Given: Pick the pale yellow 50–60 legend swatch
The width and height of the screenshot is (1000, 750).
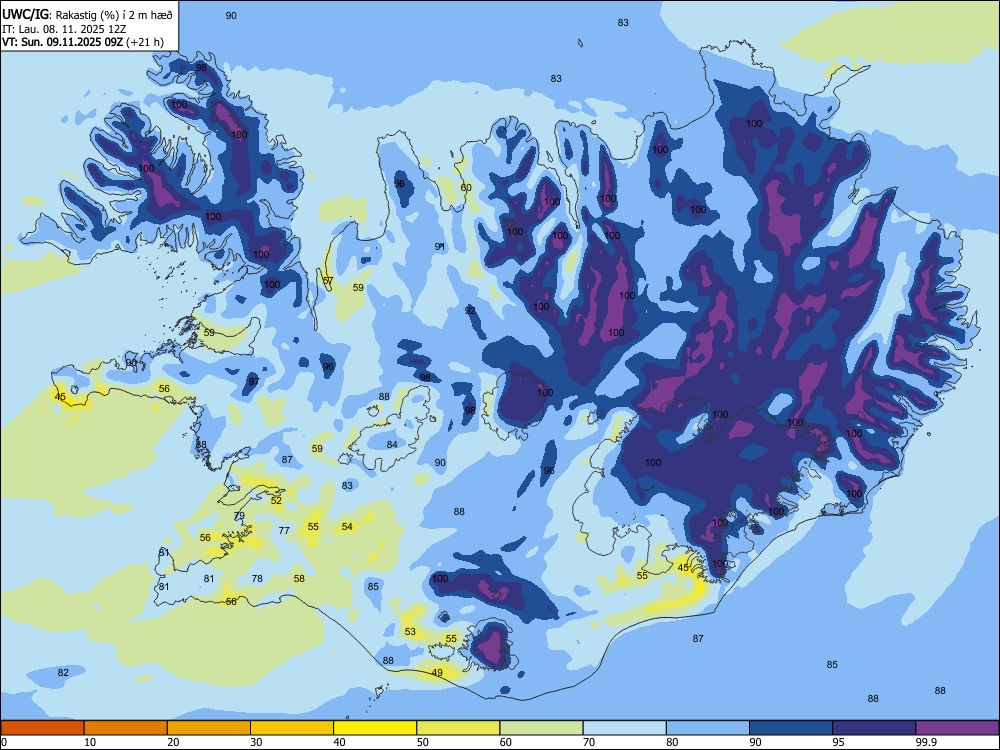Looking at the screenshot, I should 458,728.
